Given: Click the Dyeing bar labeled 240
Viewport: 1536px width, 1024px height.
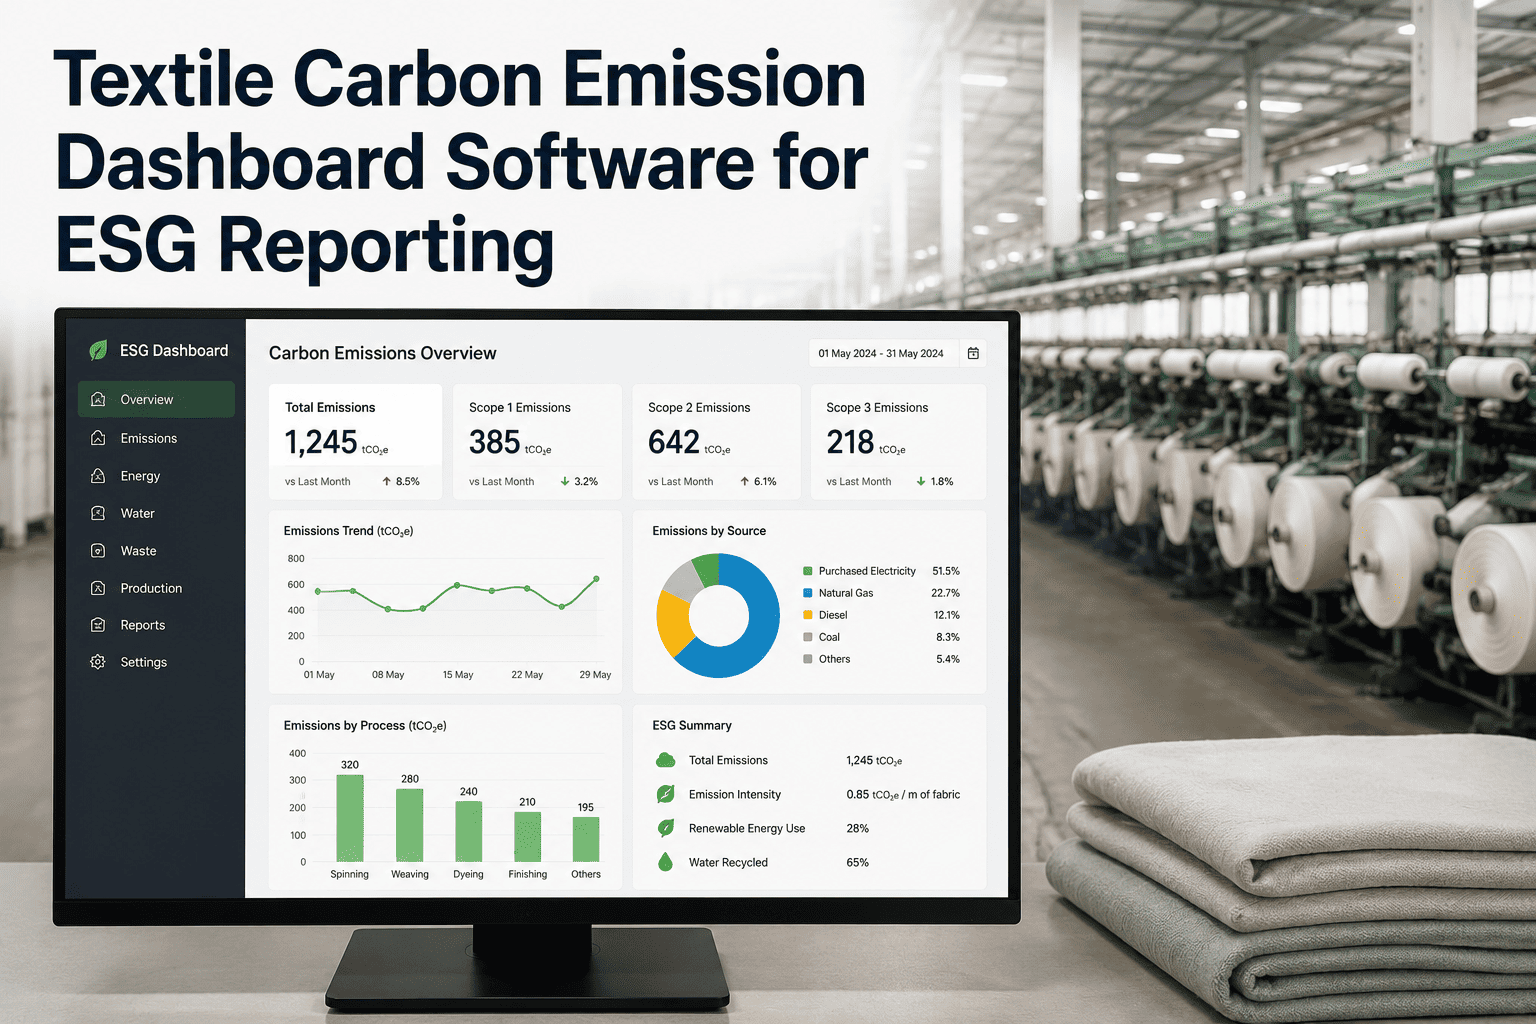Looking at the screenshot, I should click(469, 831).
